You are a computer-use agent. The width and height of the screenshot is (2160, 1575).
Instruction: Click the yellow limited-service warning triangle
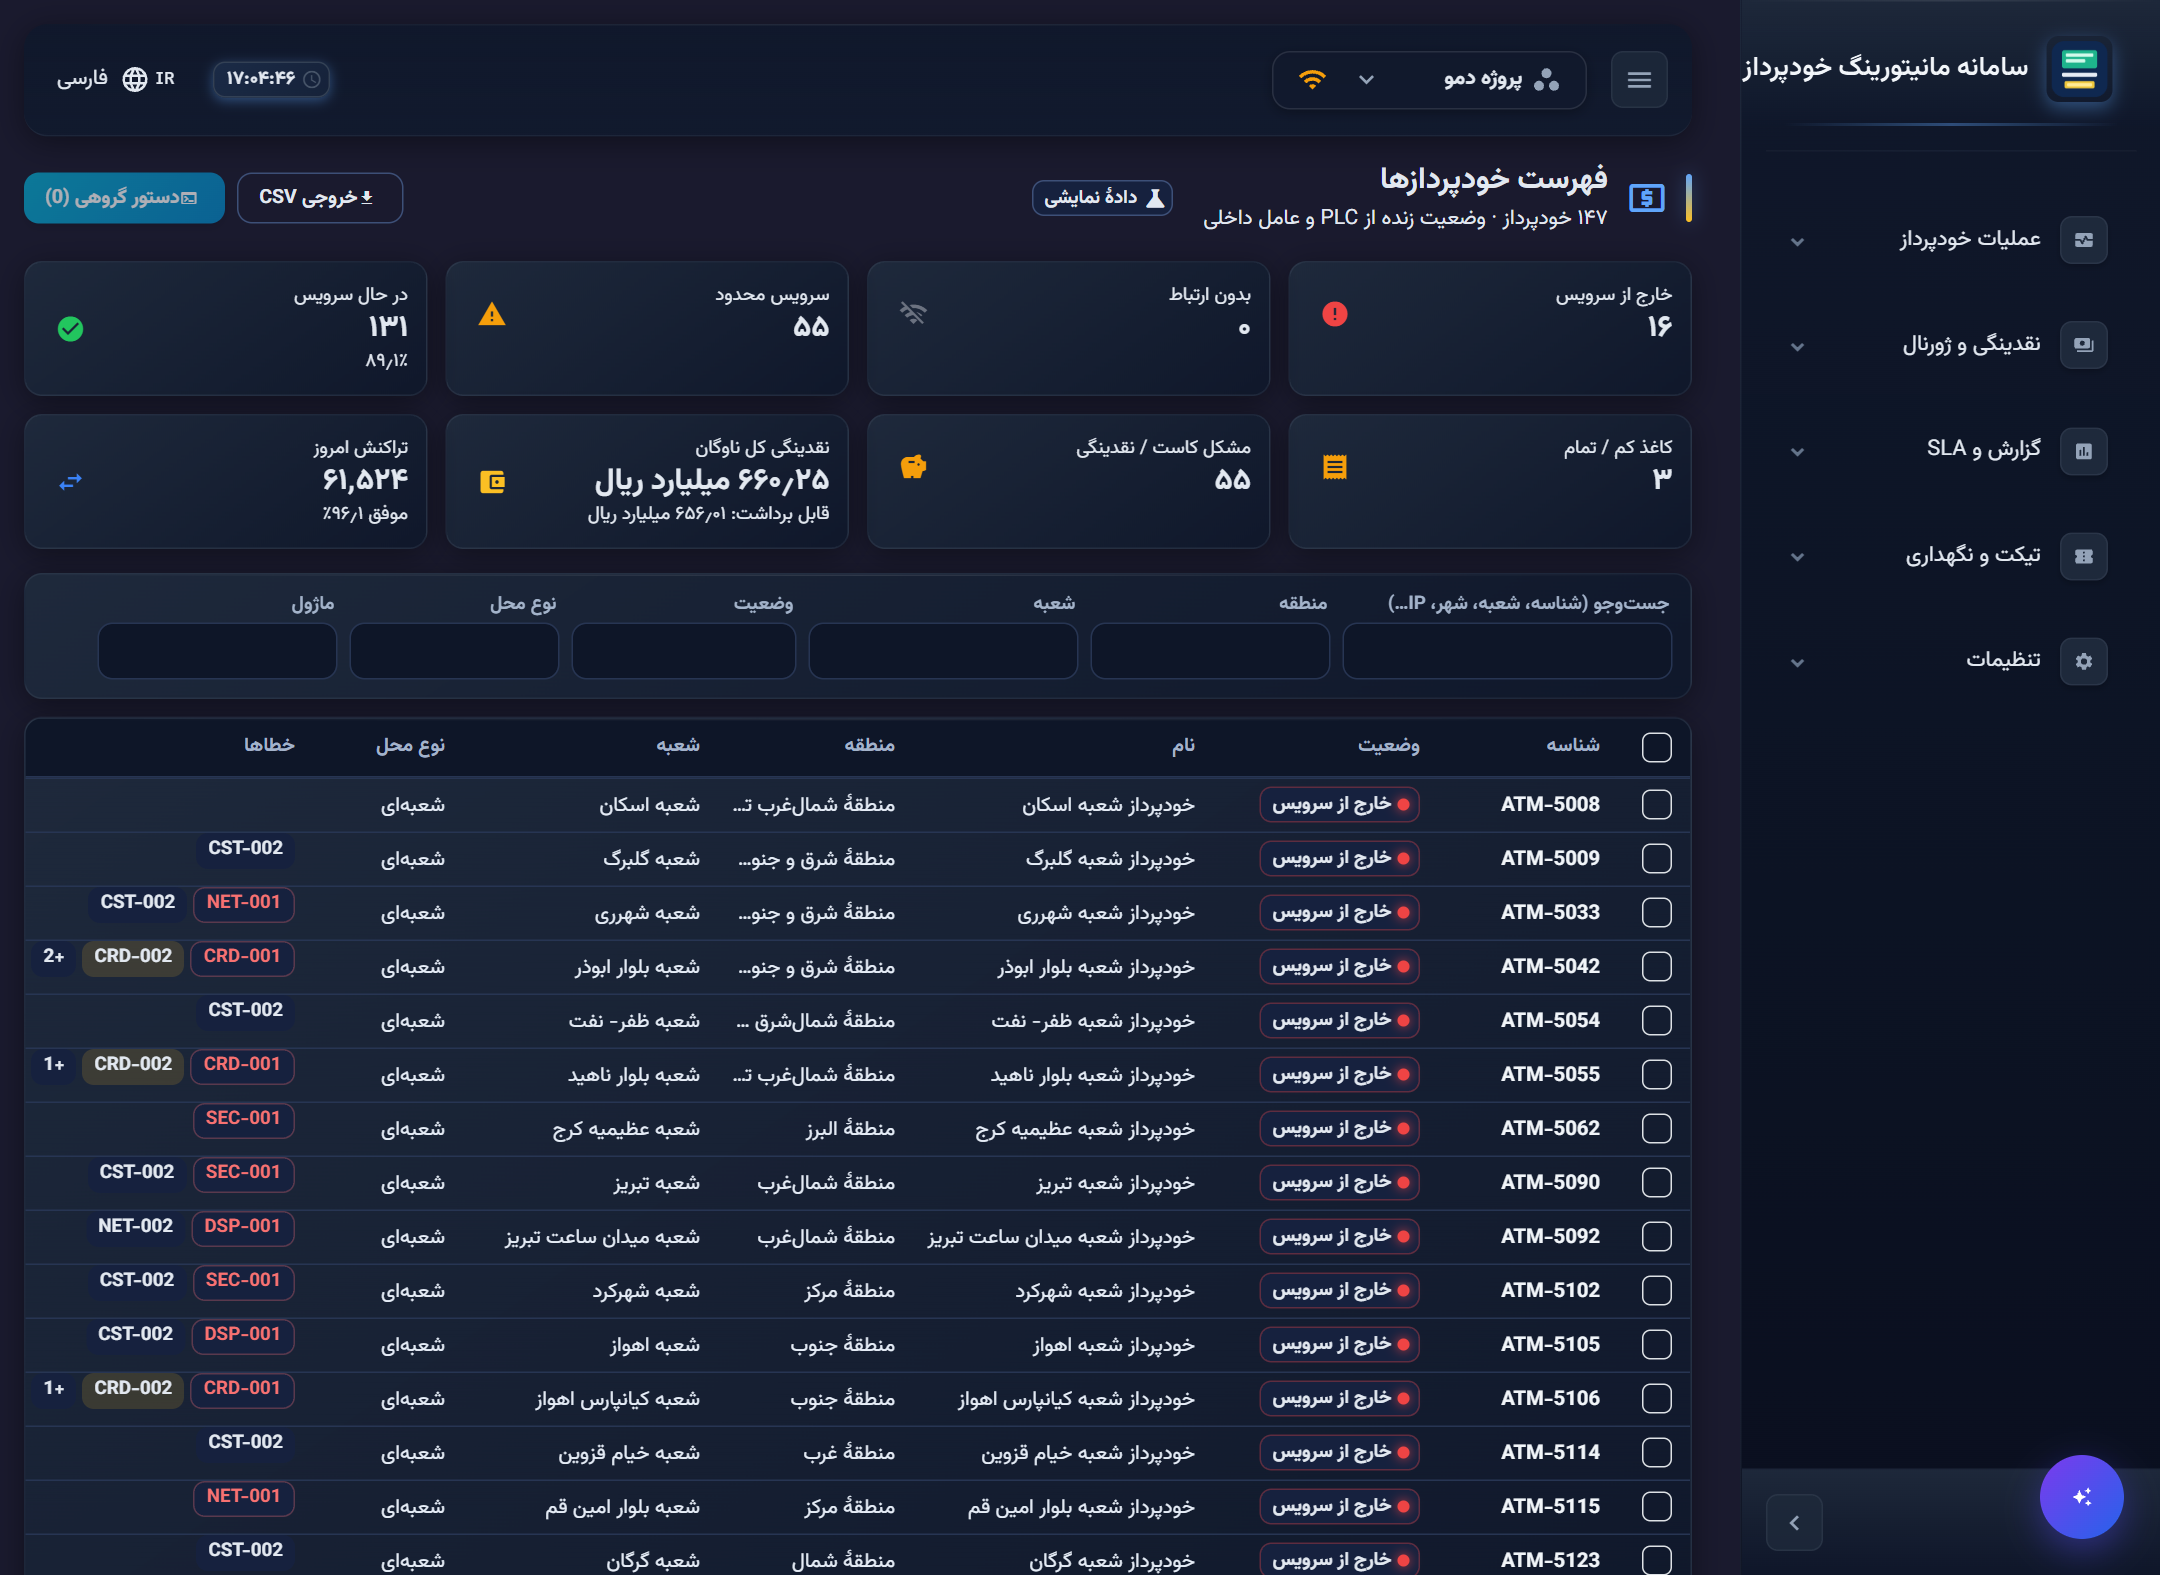[x=492, y=315]
